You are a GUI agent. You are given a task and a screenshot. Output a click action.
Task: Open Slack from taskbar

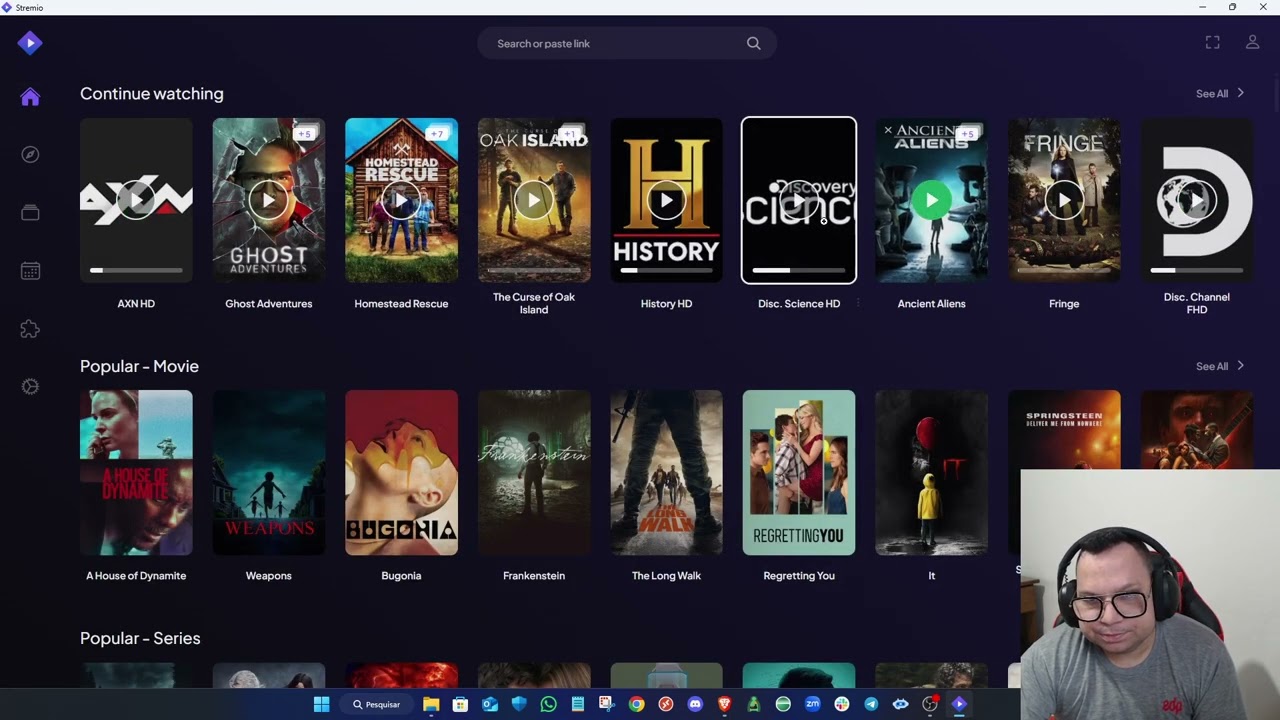click(x=842, y=704)
